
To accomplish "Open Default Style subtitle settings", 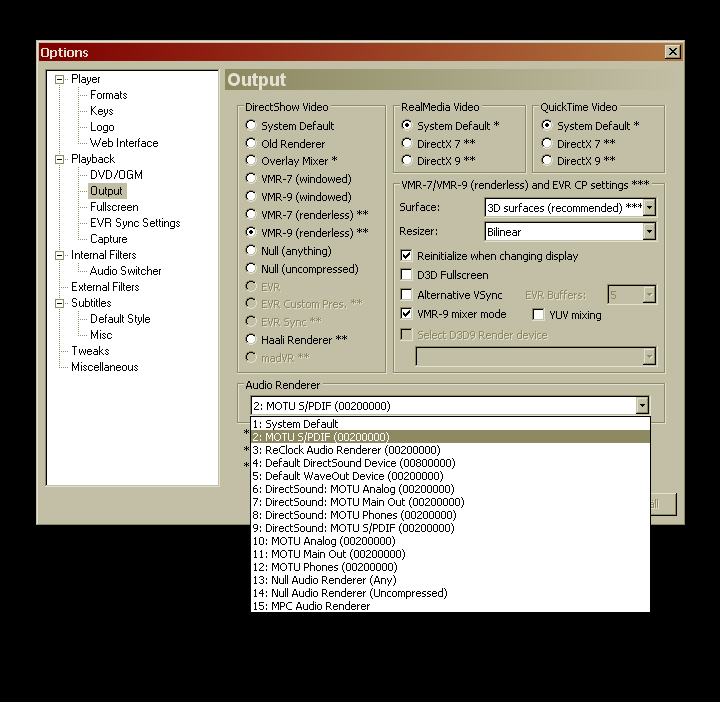I will point(120,319).
